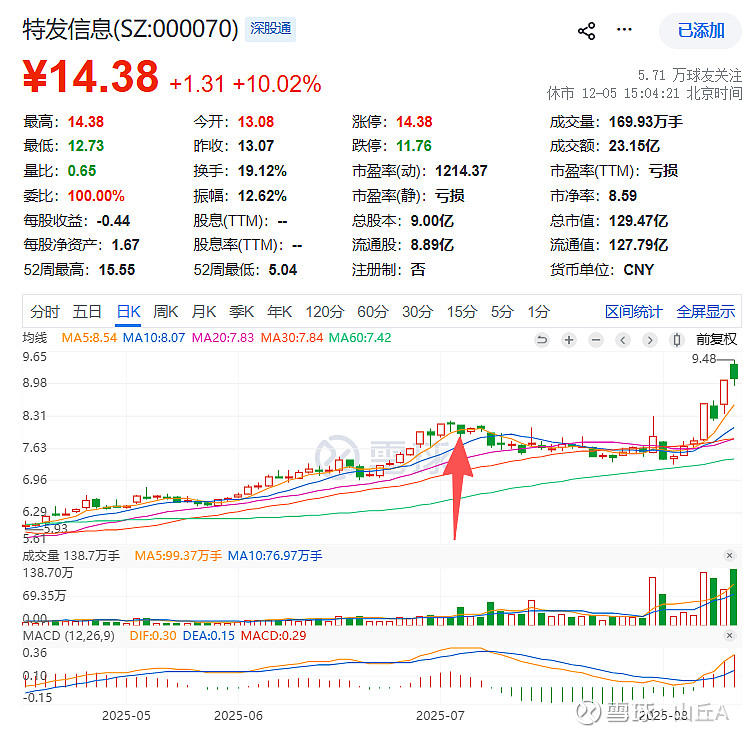Click the 换手 19.12% value

tap(262, 171)
